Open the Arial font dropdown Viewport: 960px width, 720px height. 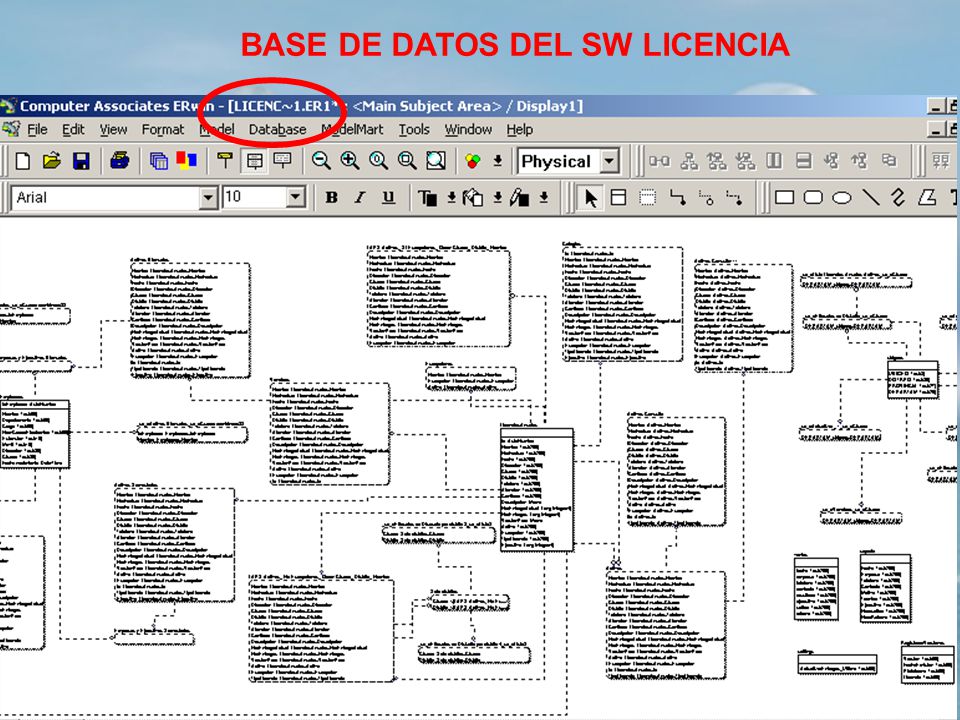208,197
